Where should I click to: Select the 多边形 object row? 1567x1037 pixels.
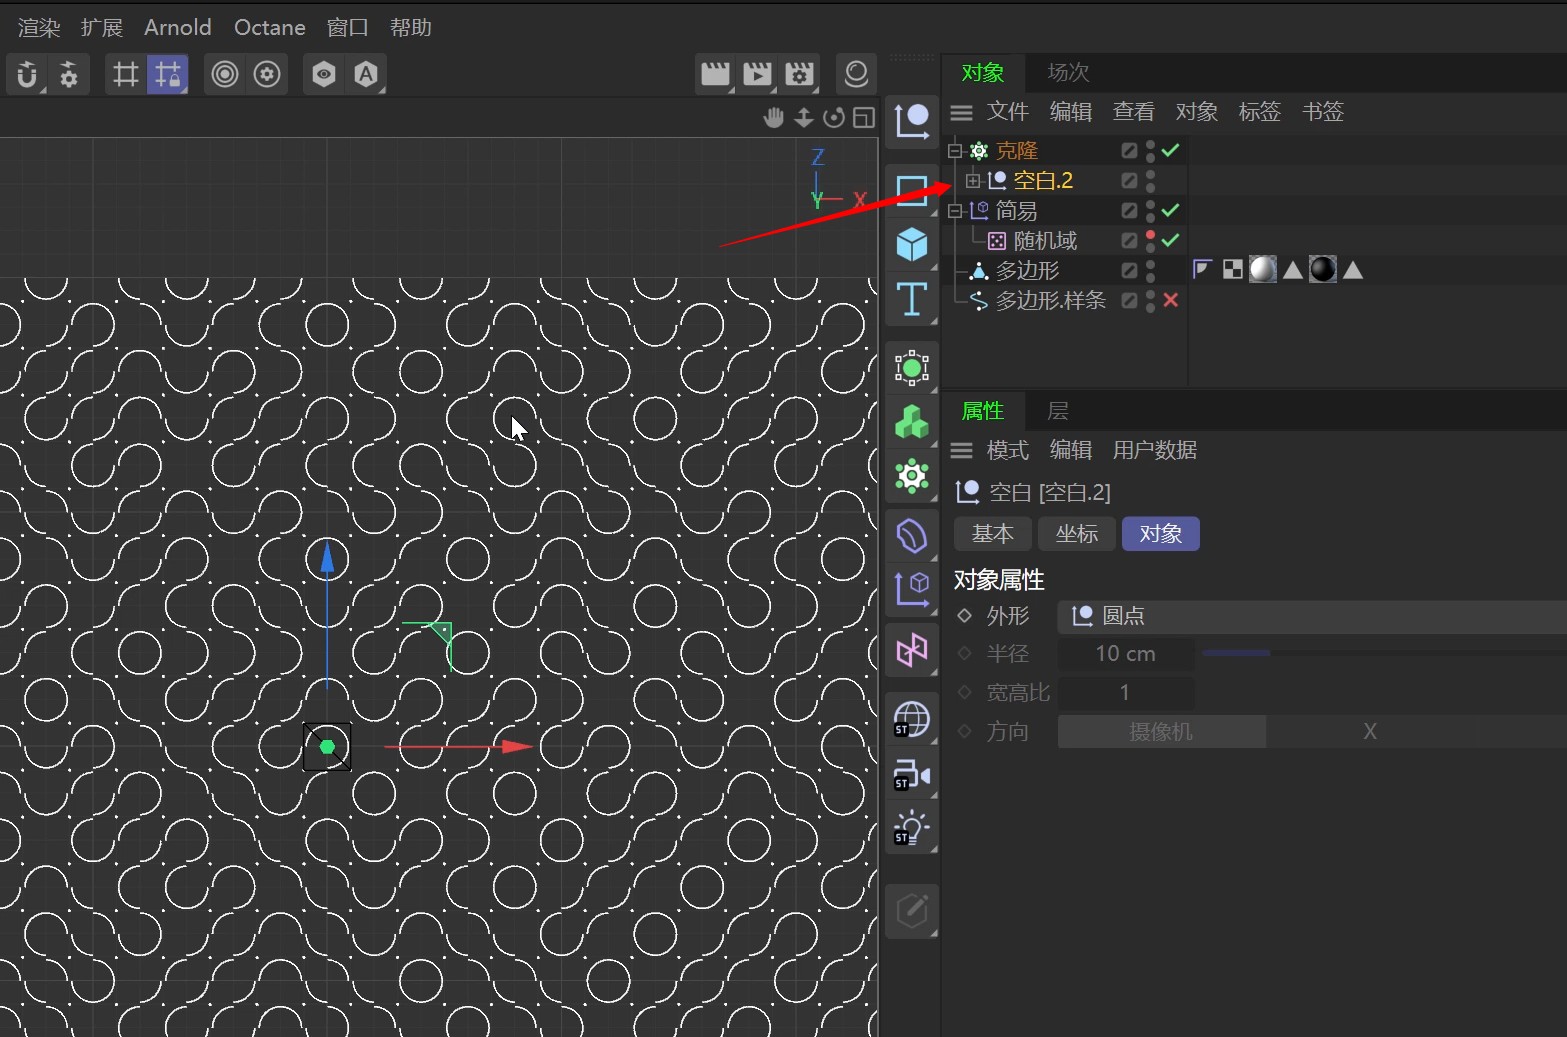[x=1027, y=271]
